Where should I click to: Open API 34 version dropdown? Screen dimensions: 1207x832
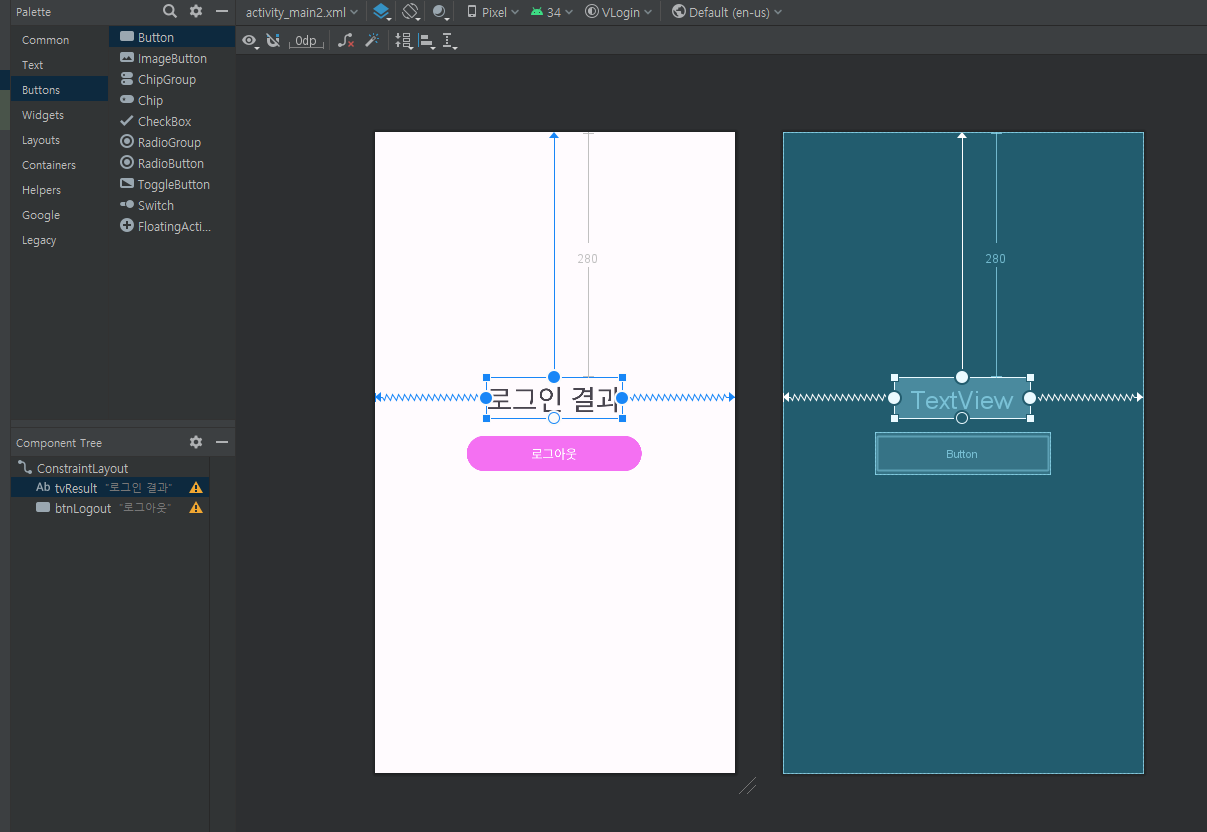pyautogui.click(x=552, y=12)
